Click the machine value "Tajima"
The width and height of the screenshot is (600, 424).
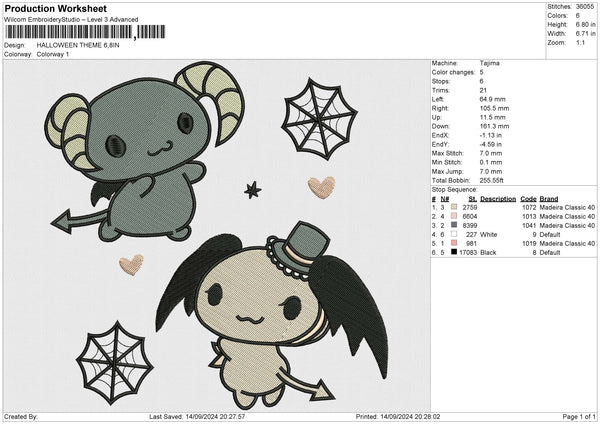click(x=489, y=63)
